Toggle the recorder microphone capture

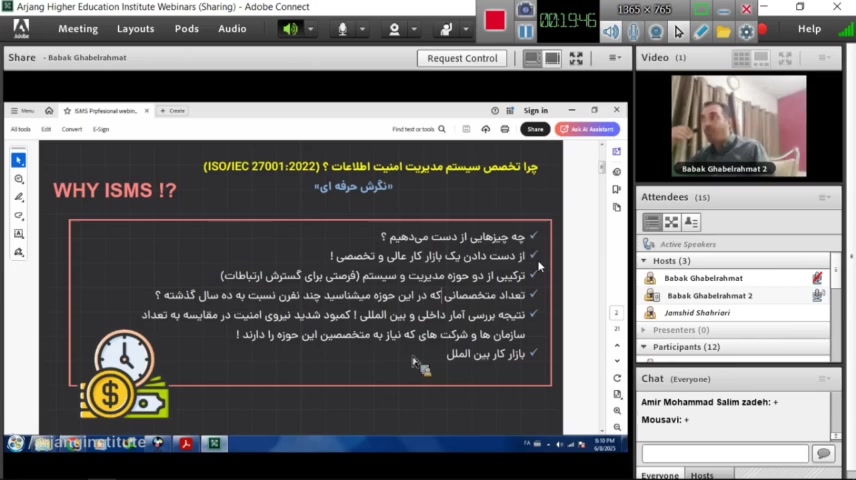click(x=633, y=32)
